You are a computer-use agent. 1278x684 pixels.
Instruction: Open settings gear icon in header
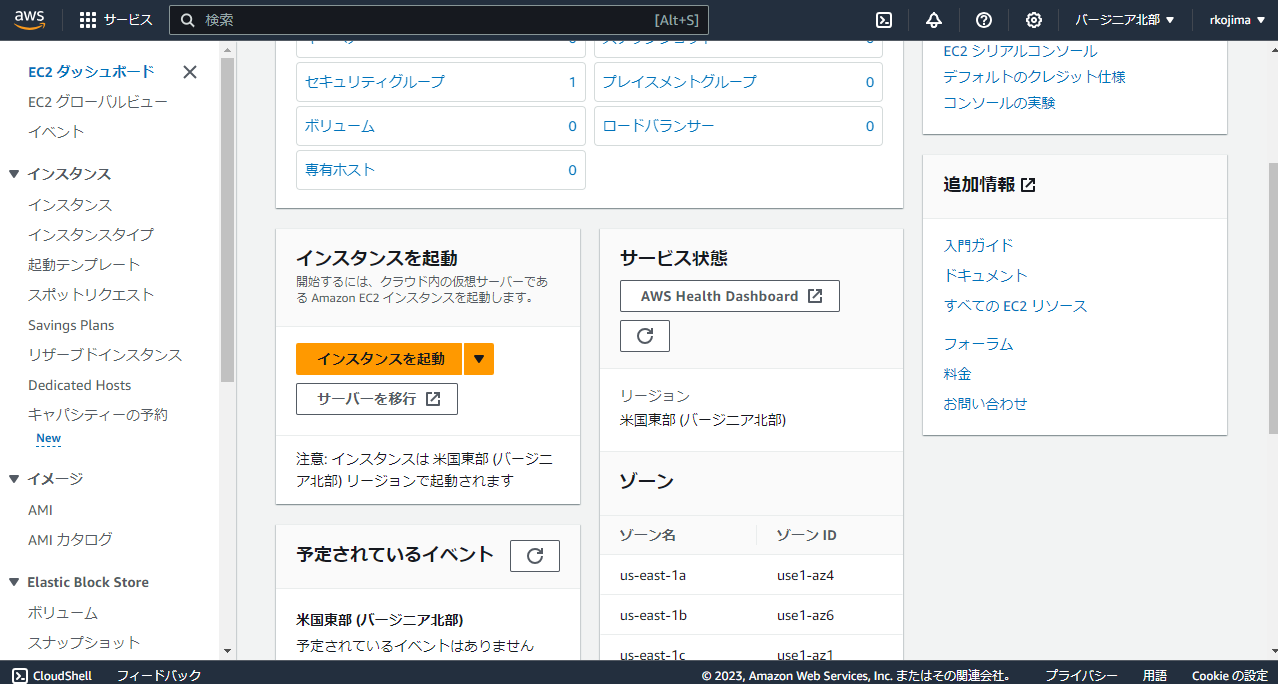click(x=1034, y=20)
